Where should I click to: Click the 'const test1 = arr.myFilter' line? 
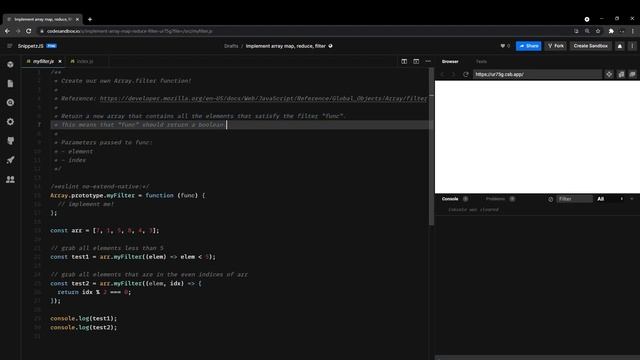[x=133, y=257]
